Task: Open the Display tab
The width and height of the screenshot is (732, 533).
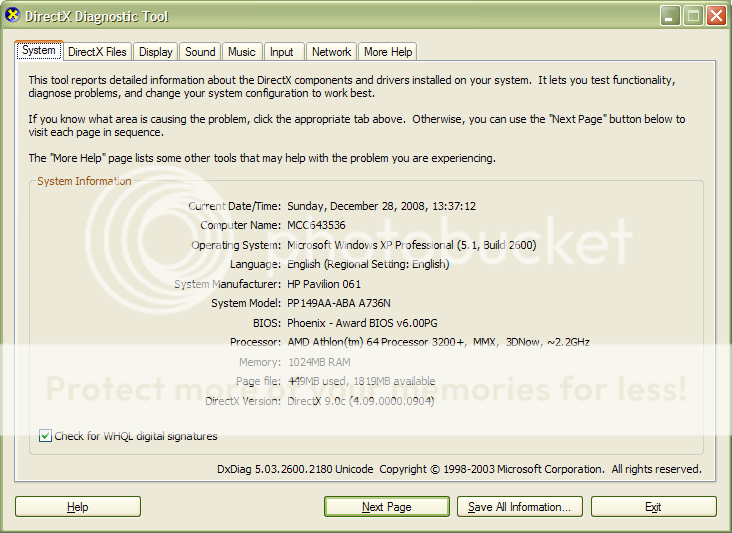Action: (156, 52)
